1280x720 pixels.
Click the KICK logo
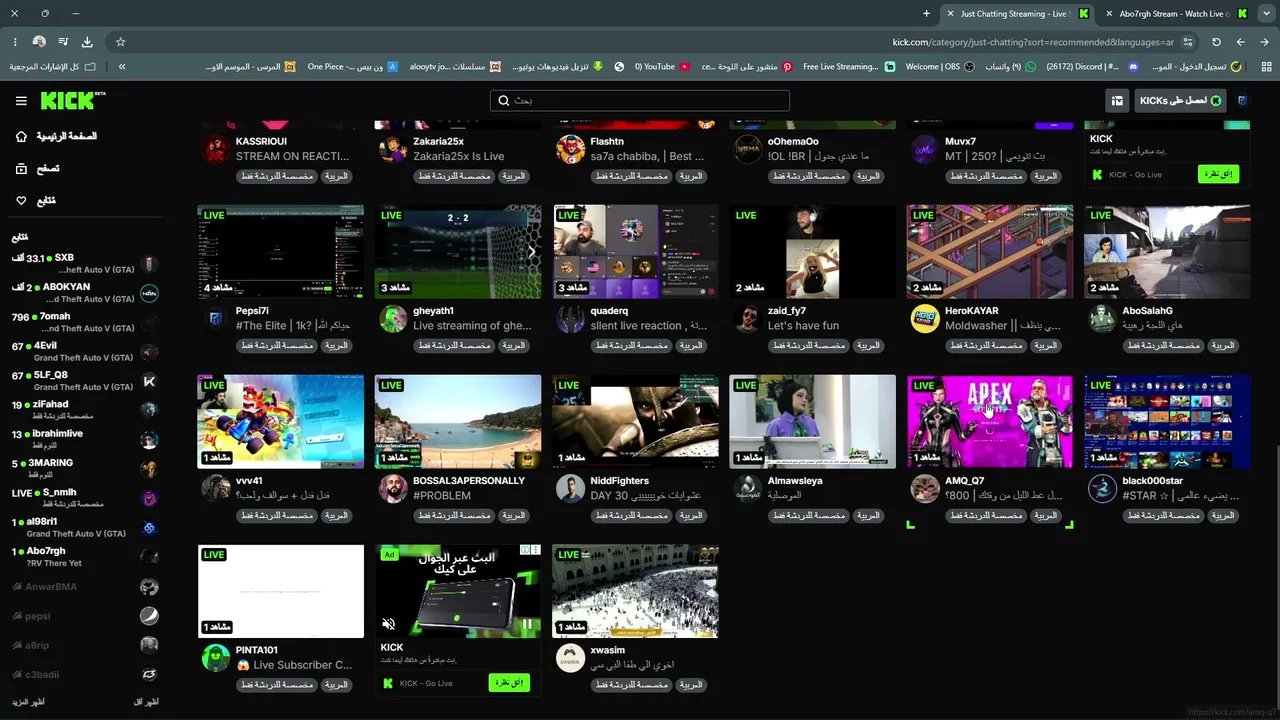(x=72, y=100)
